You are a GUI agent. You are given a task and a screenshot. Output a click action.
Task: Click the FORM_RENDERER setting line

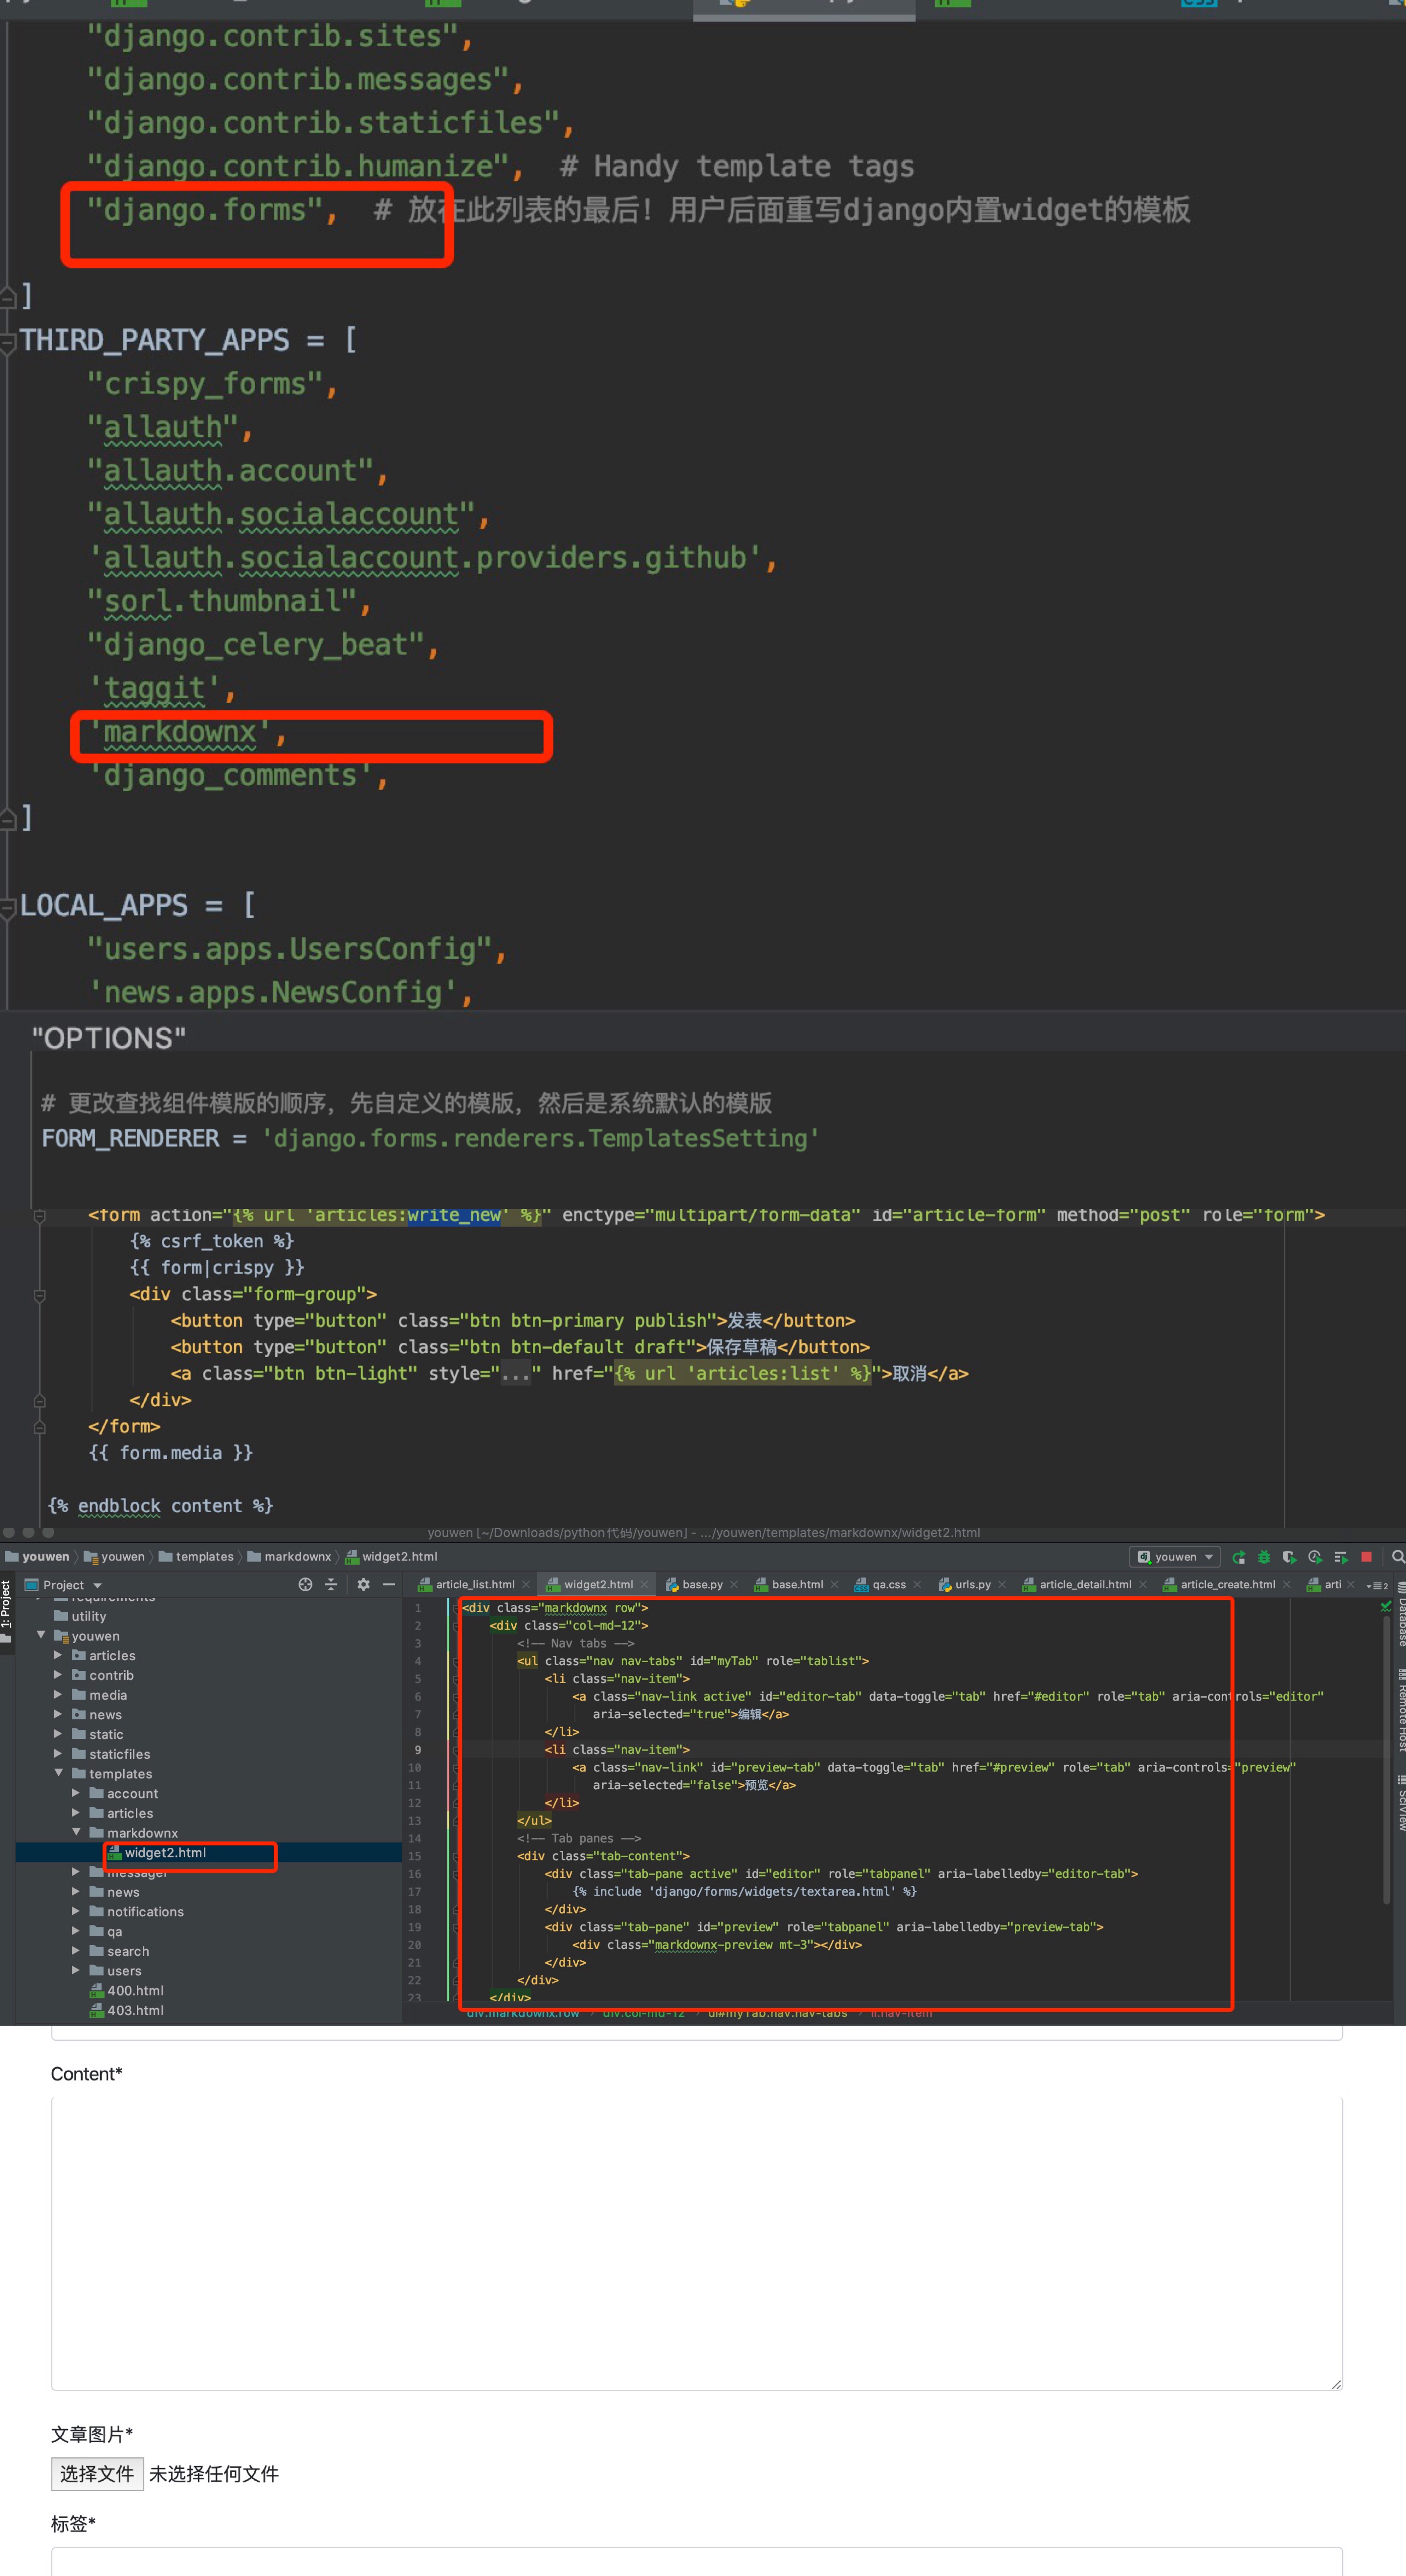pyautogui.click(x=430, y=1138)
